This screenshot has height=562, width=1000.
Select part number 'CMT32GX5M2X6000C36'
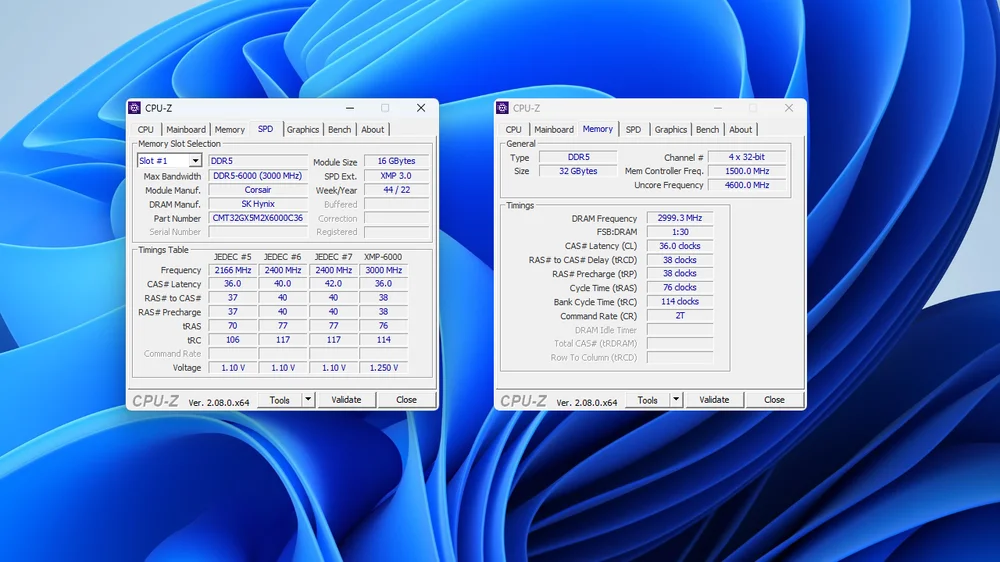pyautogui.click(x=258, y=218)
